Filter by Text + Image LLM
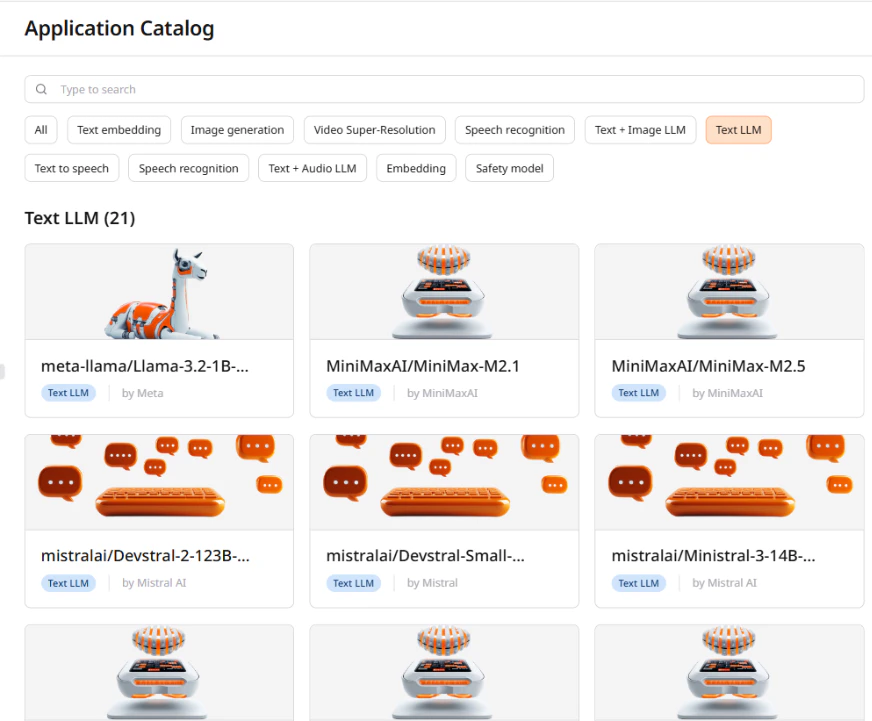 [640, 130]
